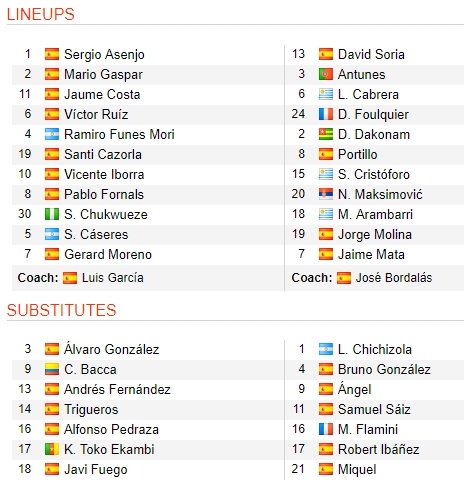Click Jaime Mata in lineup
Viewport: 464px width, 483px height.
point(371,254)
